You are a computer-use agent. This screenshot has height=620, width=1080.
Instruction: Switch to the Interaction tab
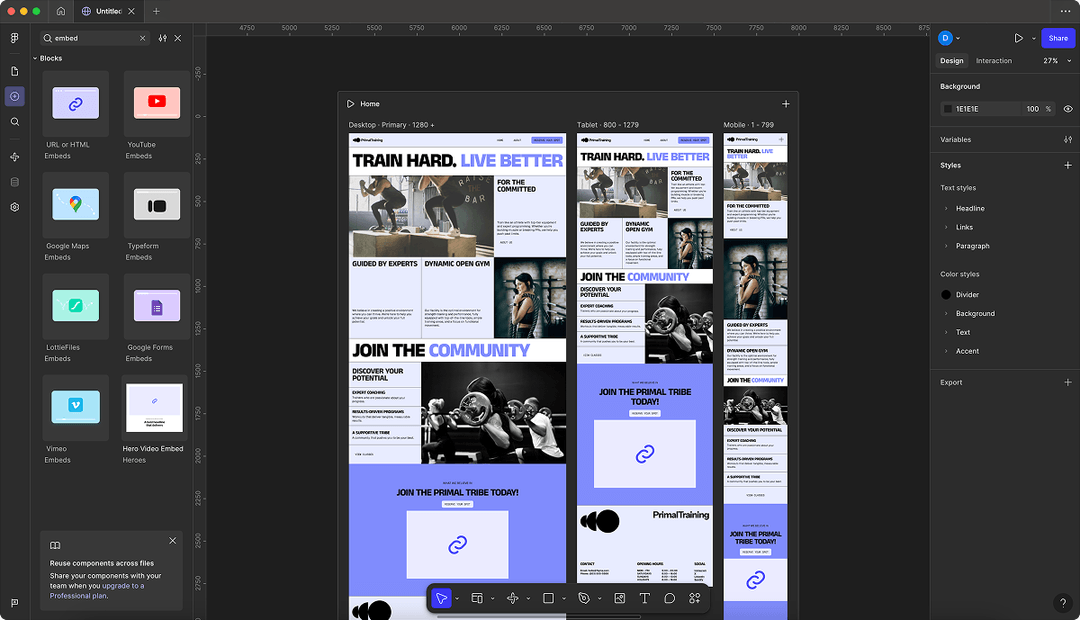coord(993,60)
